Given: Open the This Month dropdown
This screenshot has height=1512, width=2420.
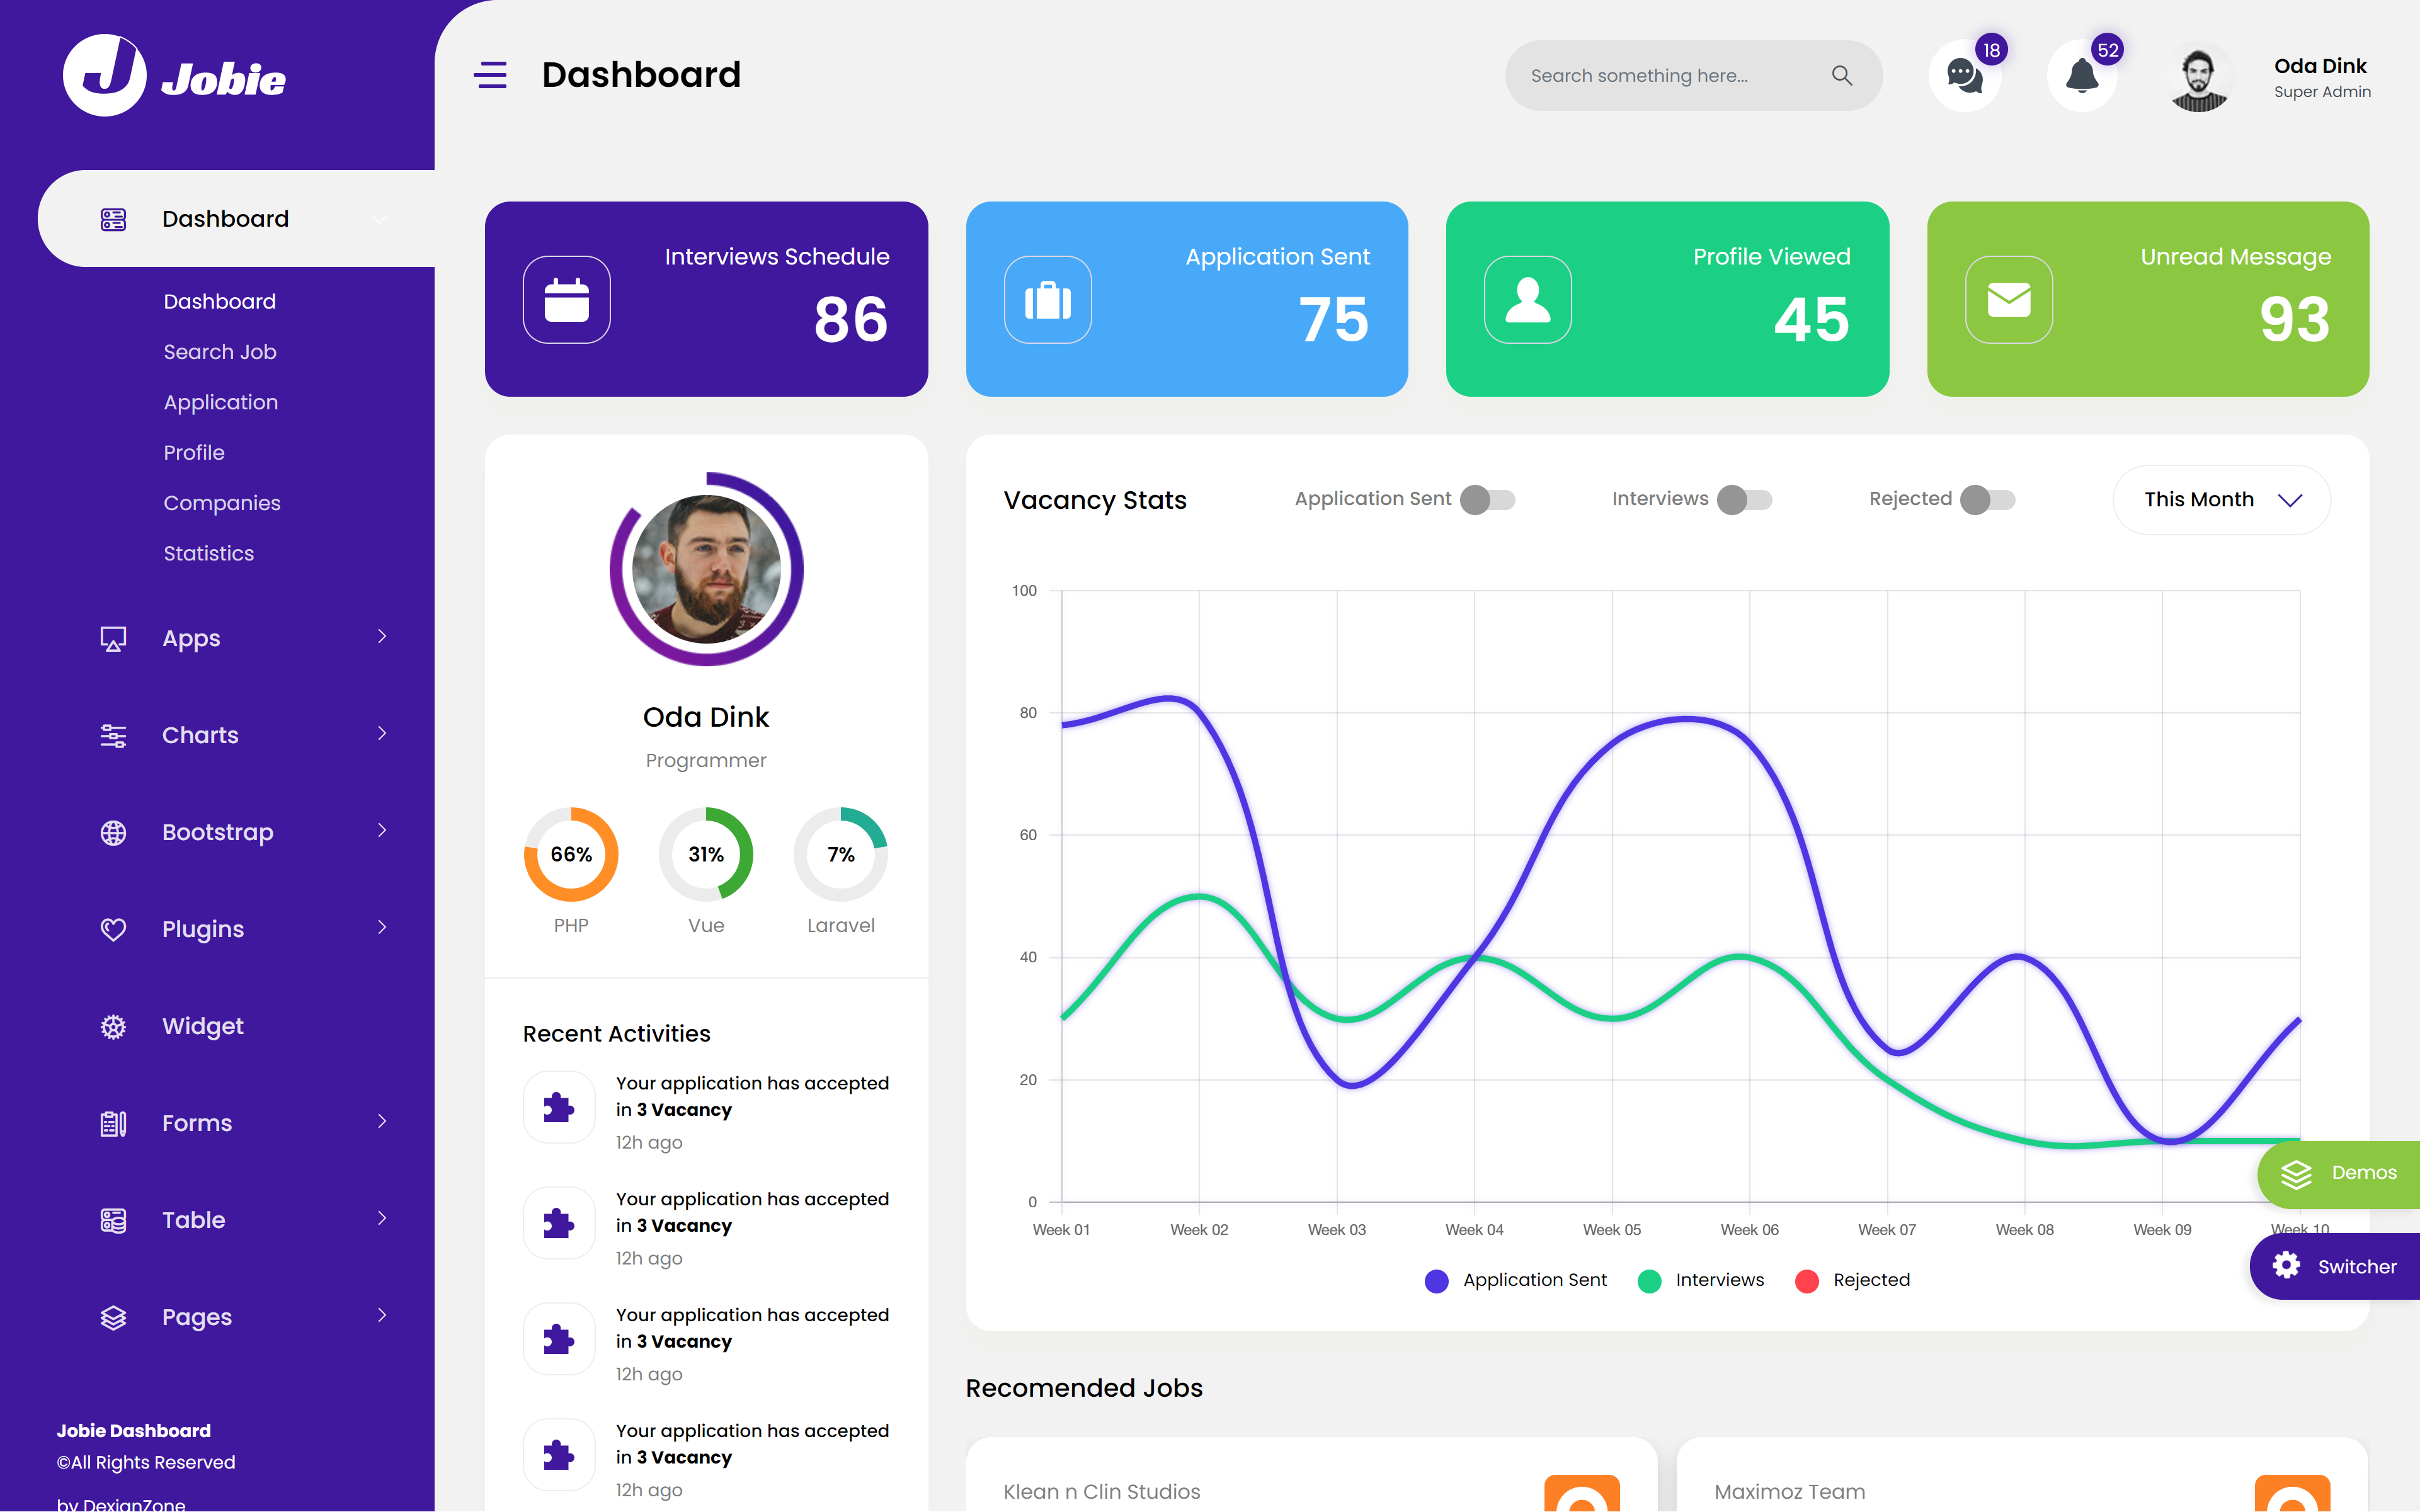Looking at the screenshot, I should (2221, 500).
